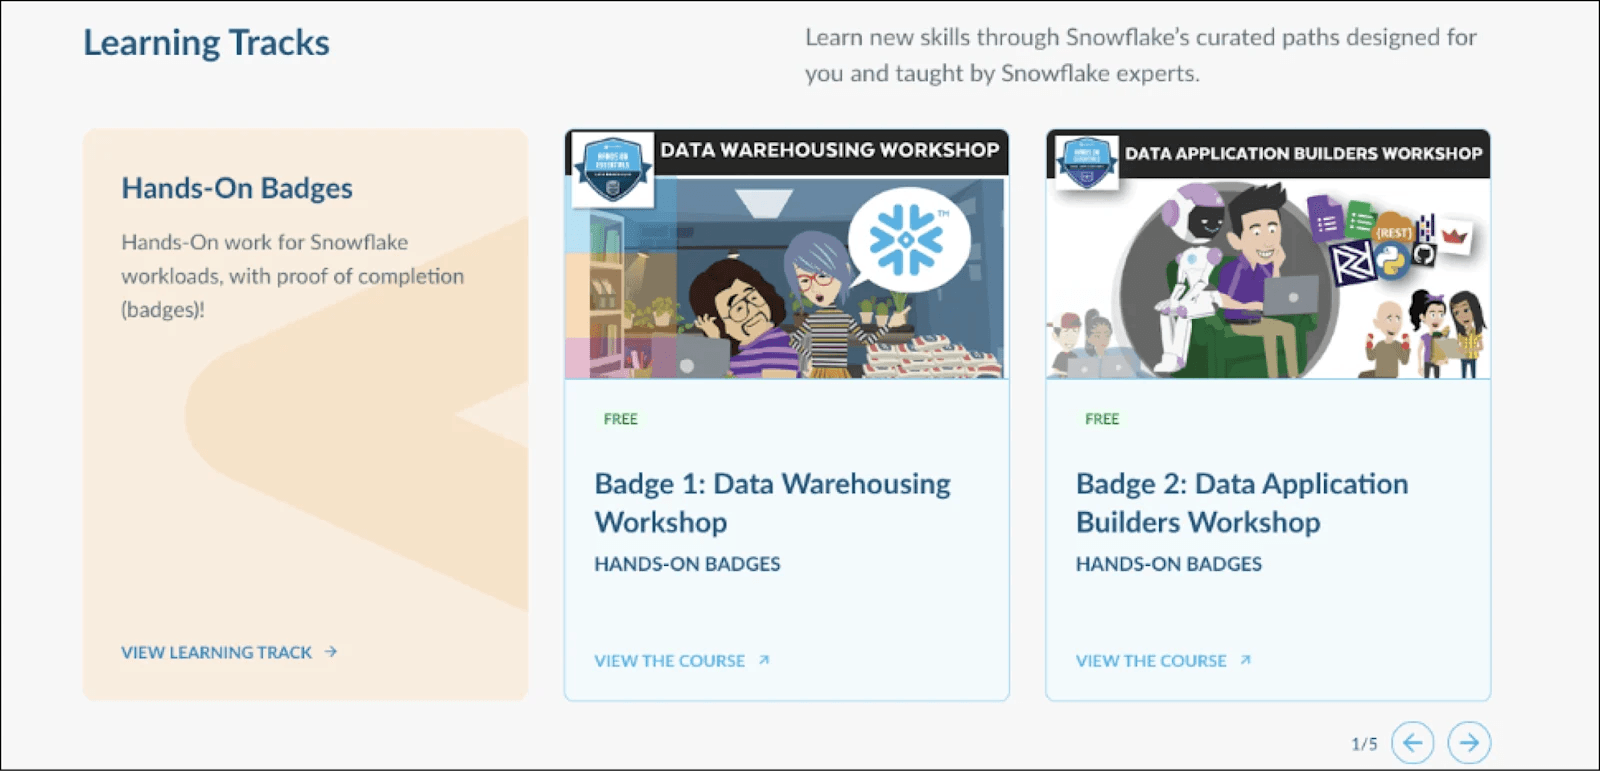
Task: Select Badge 2: Data Application Builders title
Action: (1241, 503)
